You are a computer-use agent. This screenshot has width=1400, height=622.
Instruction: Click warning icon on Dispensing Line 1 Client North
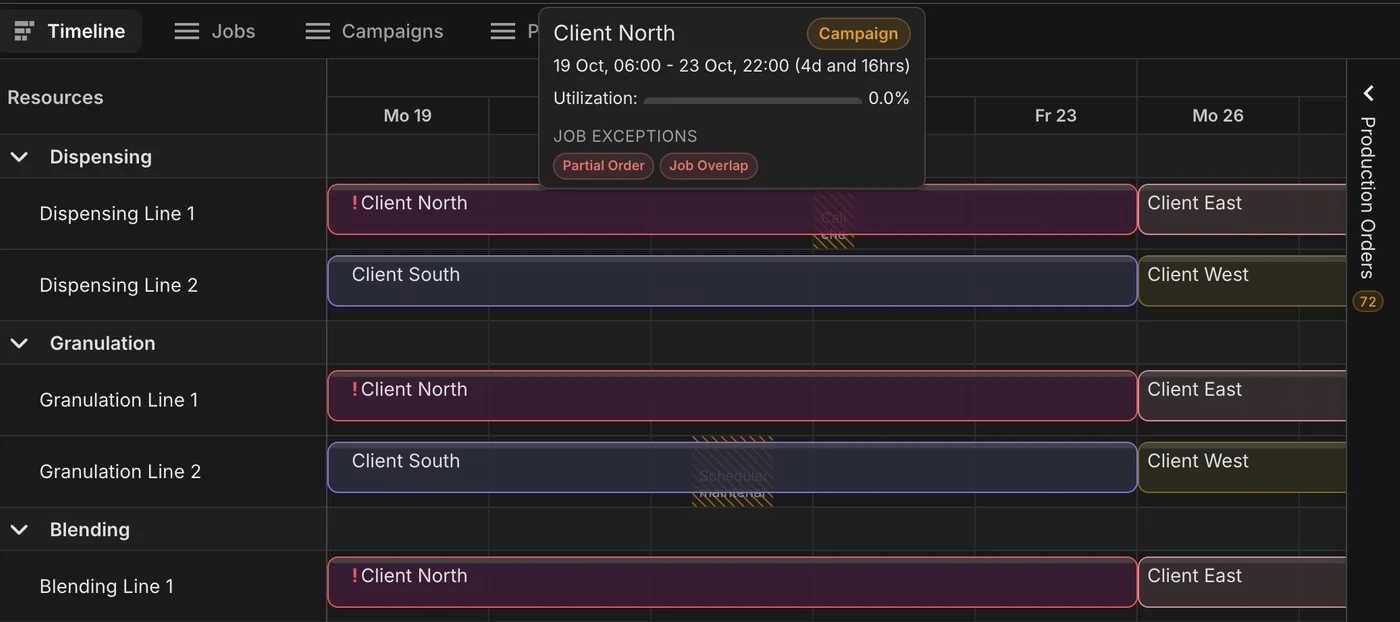[x=354, y=203]
